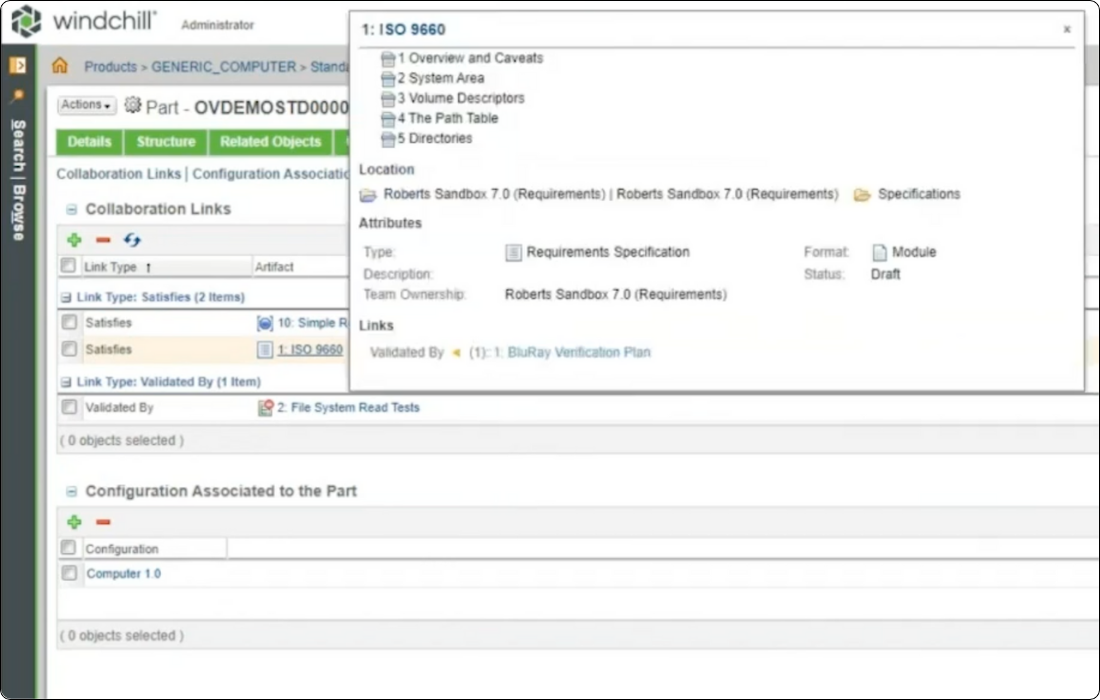
Task: Toggle select-all checkbox in Collaboration Links header
Action: pos(68,266)
